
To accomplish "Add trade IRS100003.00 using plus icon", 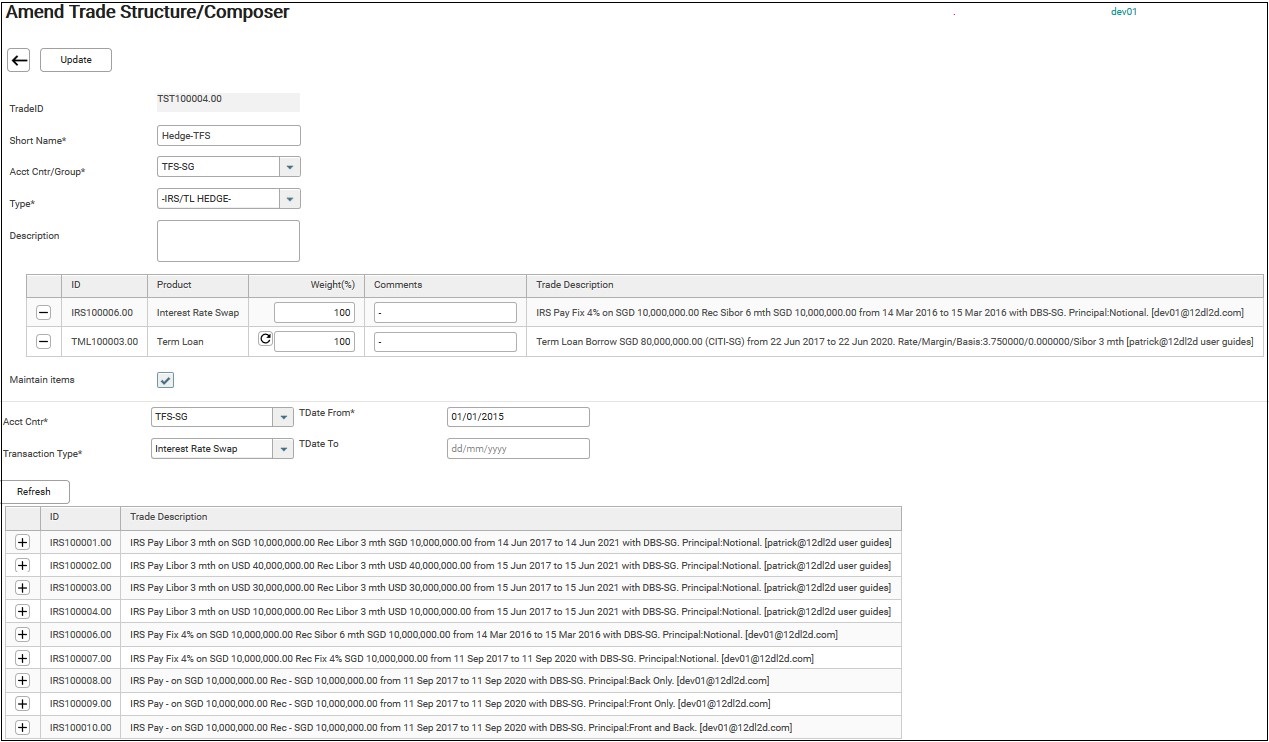I will [x=23, y=588].
